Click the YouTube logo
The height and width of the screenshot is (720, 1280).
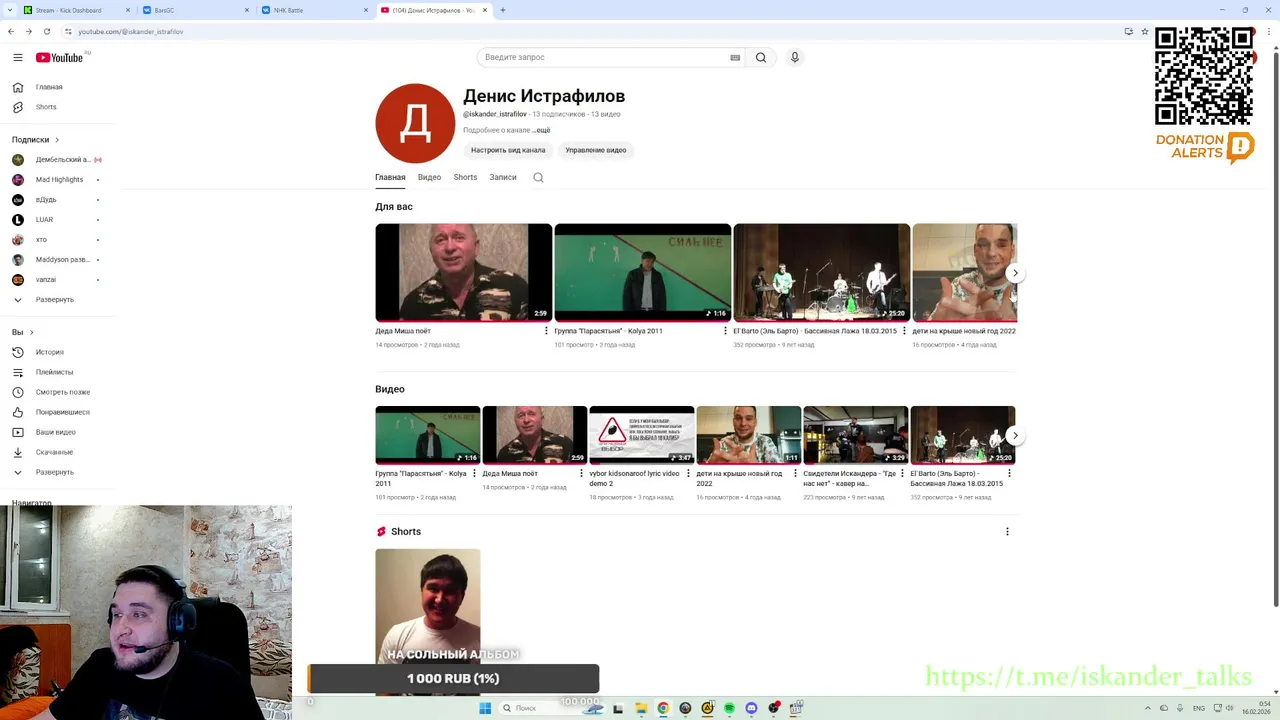60,58
